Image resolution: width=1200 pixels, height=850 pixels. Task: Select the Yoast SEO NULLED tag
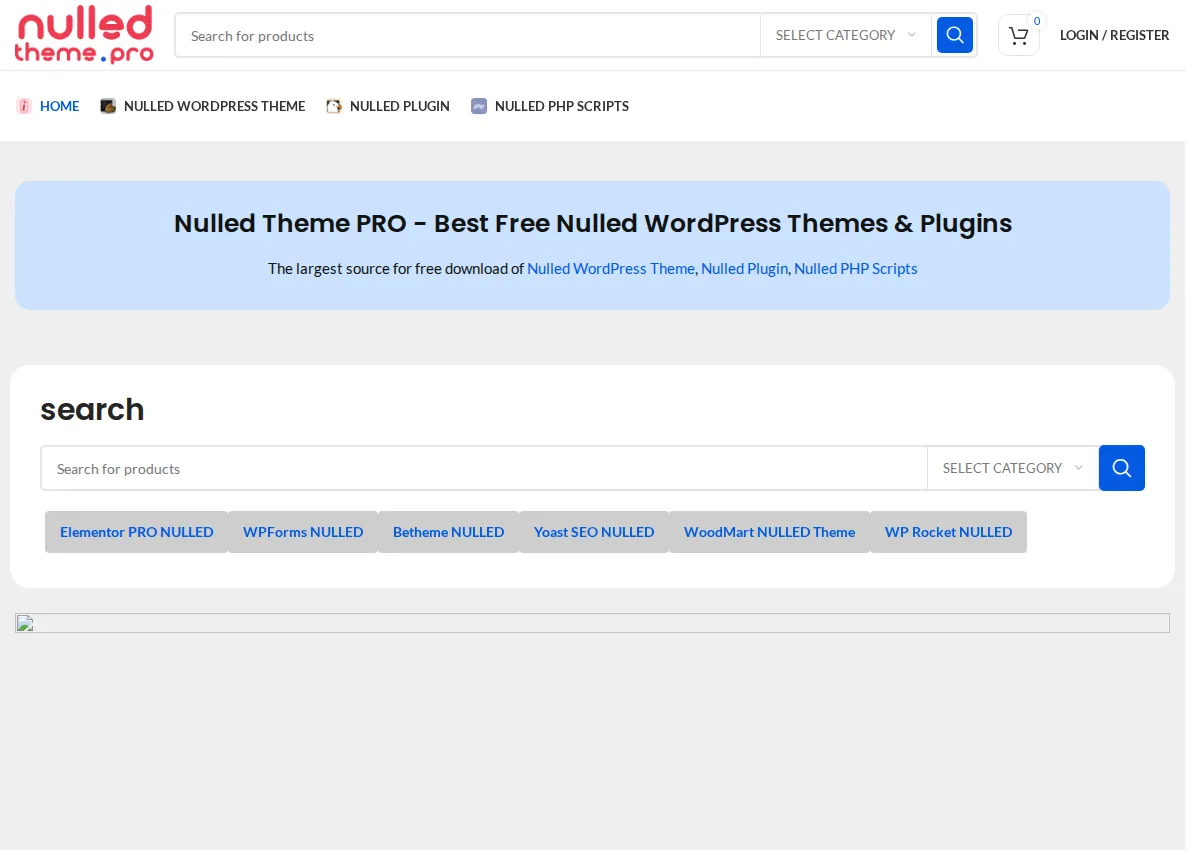coord(594,532)
